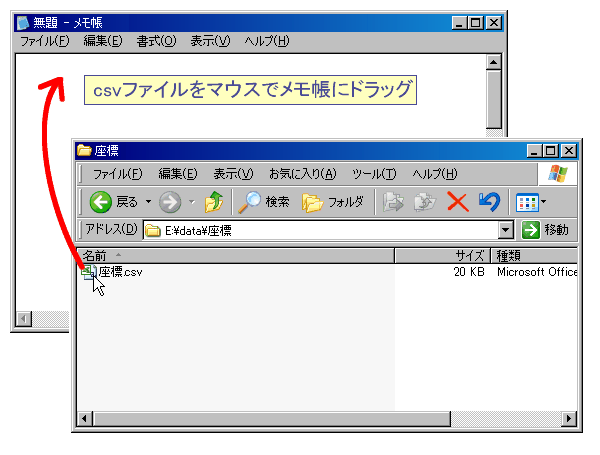Open 表示(V) menu in 座標 Explorer

pos(233,174)
